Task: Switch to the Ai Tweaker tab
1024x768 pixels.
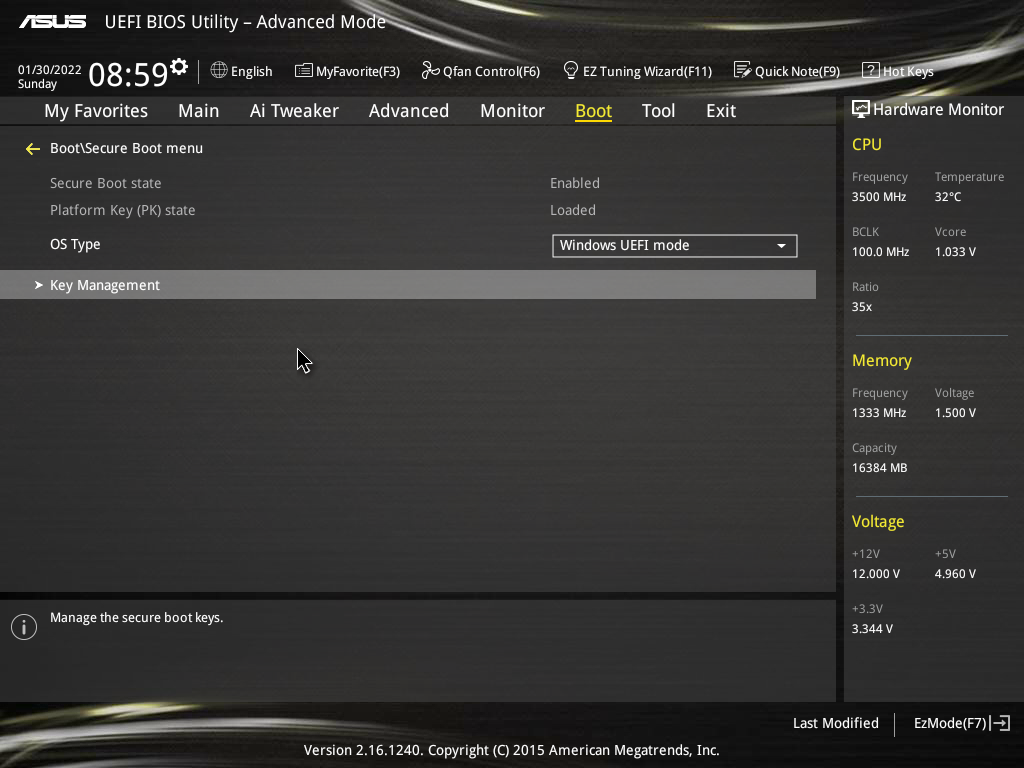Action: pyautogui.click(x=294, y=111)
